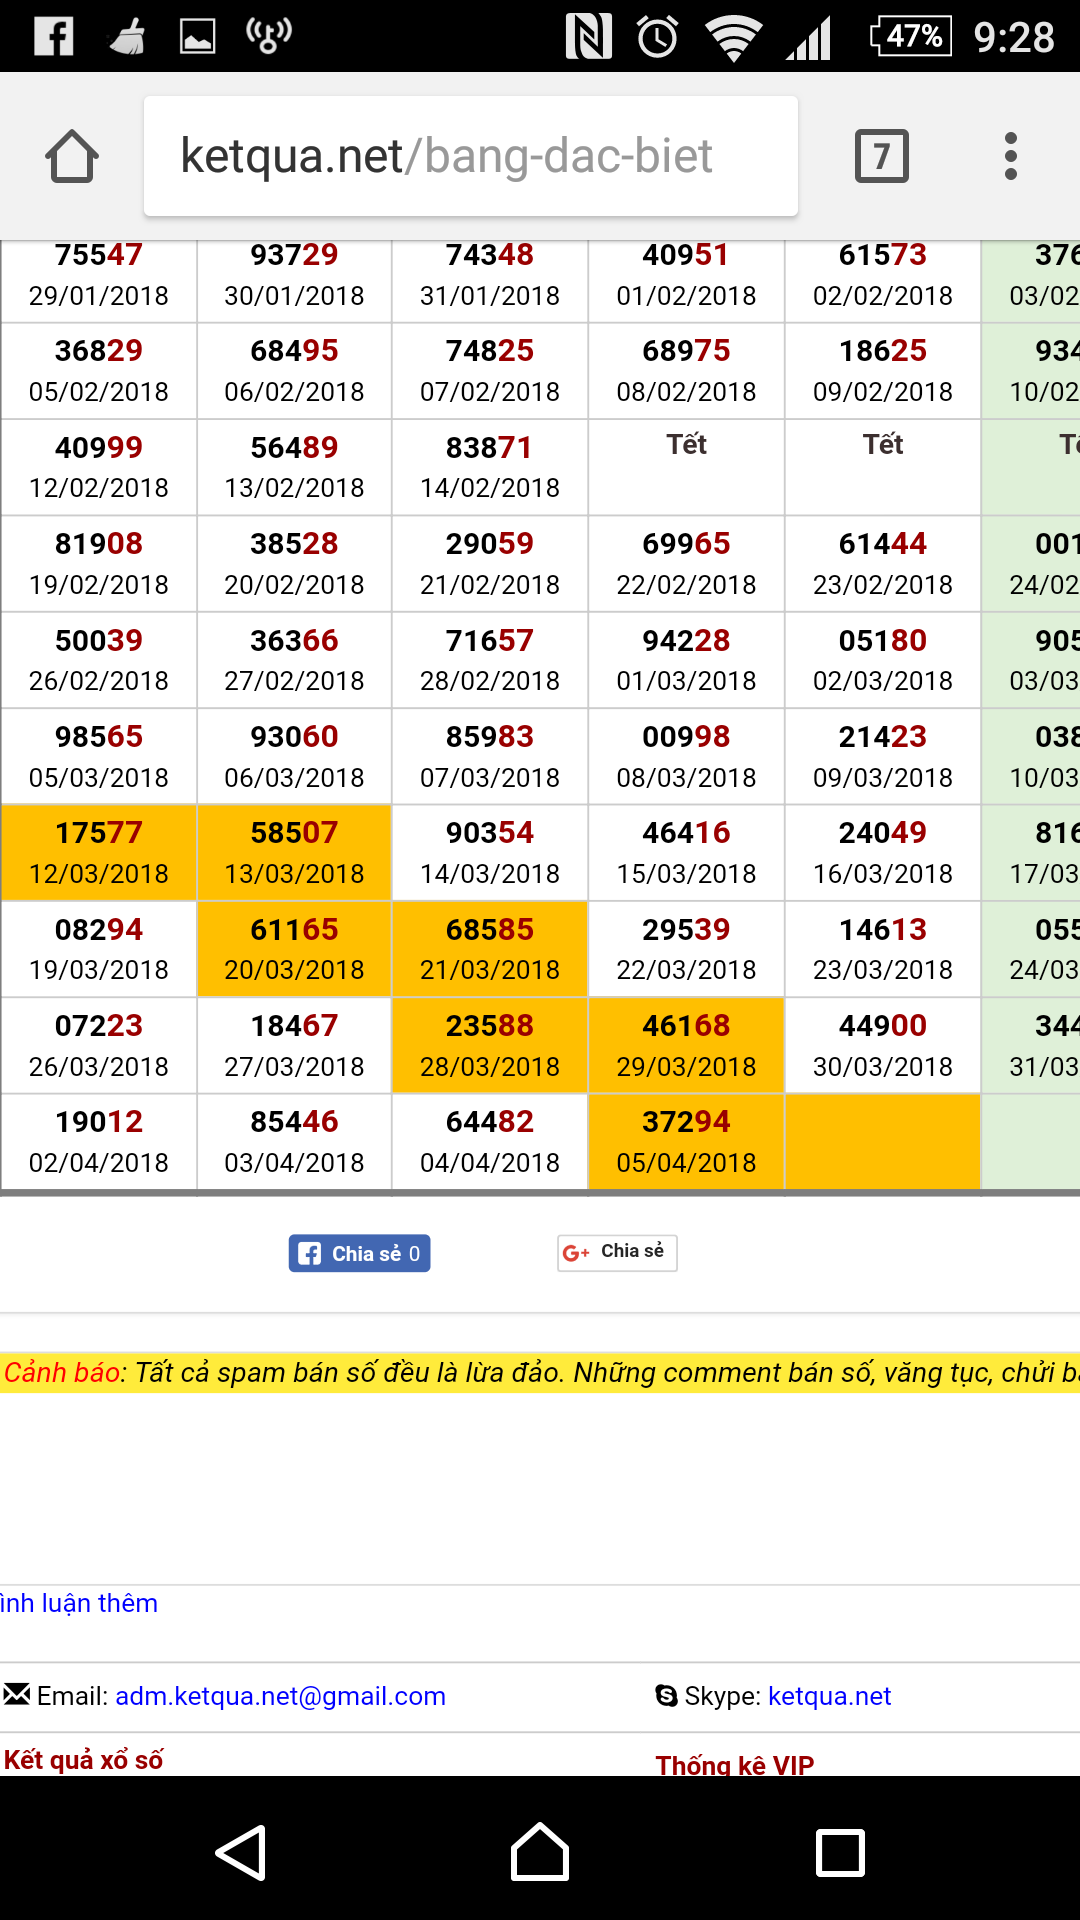Open recent apps with square button
The height and width of the screenshot is (1920, 1080).
click(x=840, y=1853)
